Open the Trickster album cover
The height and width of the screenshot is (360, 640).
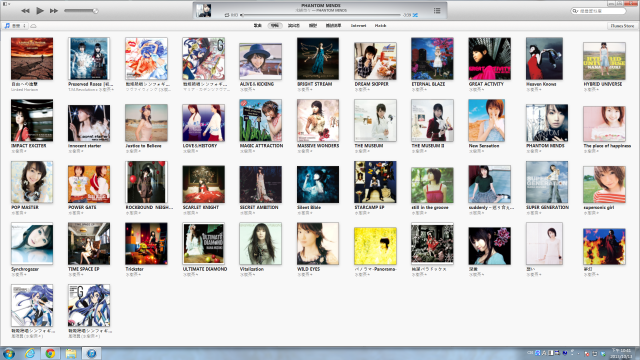tap(146, 243)
